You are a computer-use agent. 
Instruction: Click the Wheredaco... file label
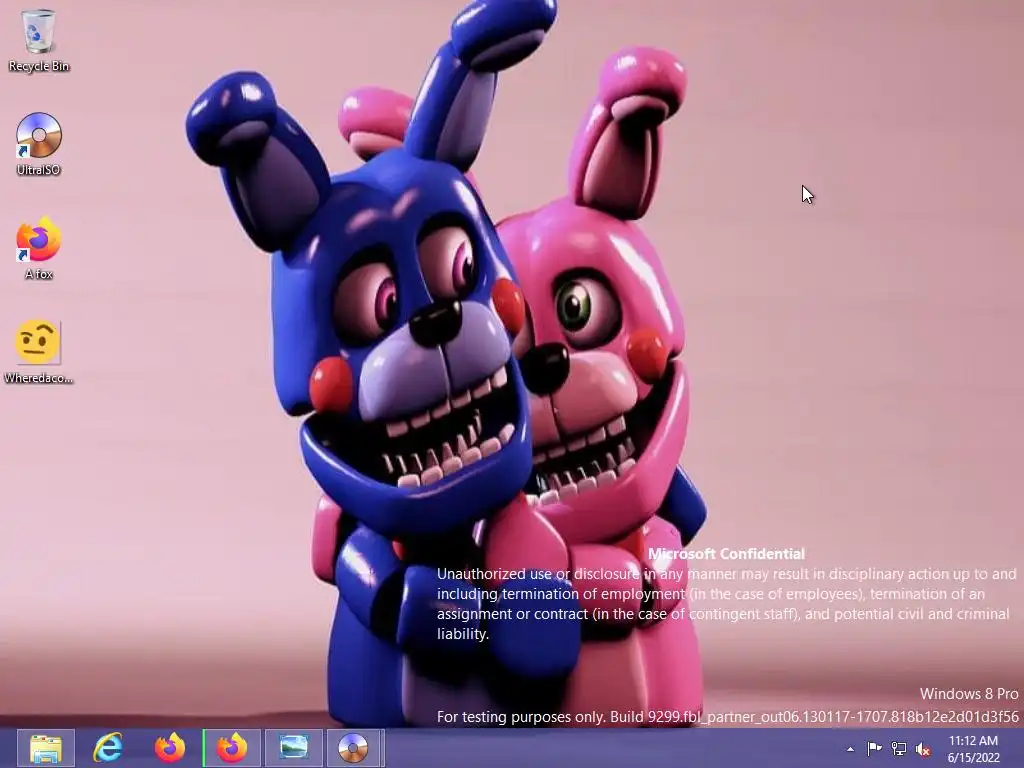[x=39, y=378]
